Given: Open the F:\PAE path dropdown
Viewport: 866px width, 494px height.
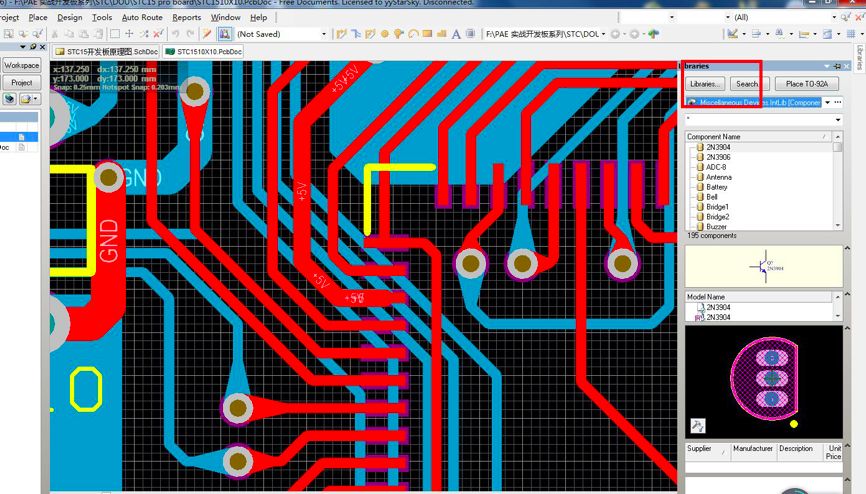Looking at the screenshot, I should pyautogui.click(x=604, y=34).
